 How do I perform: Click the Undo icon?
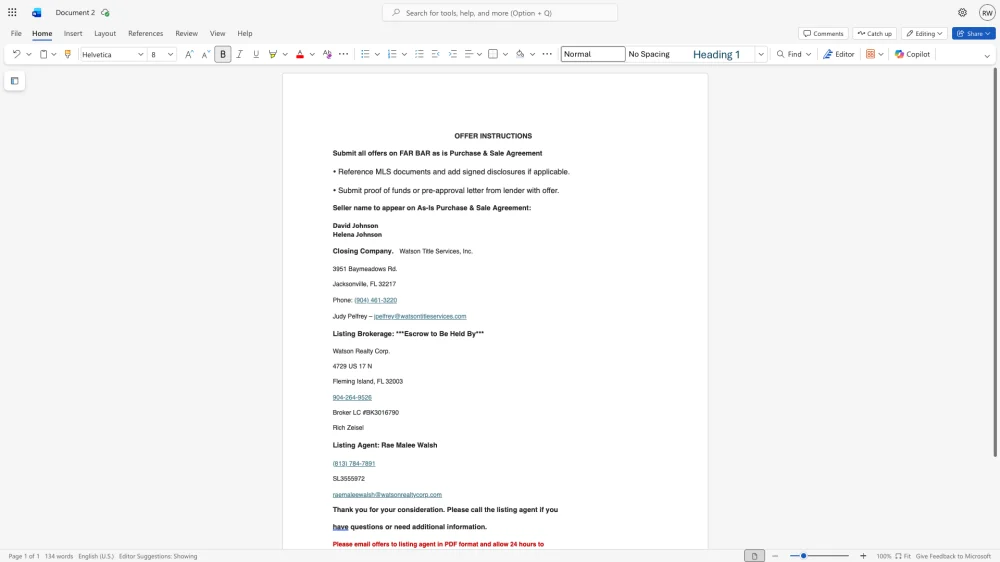pos(17,54)
